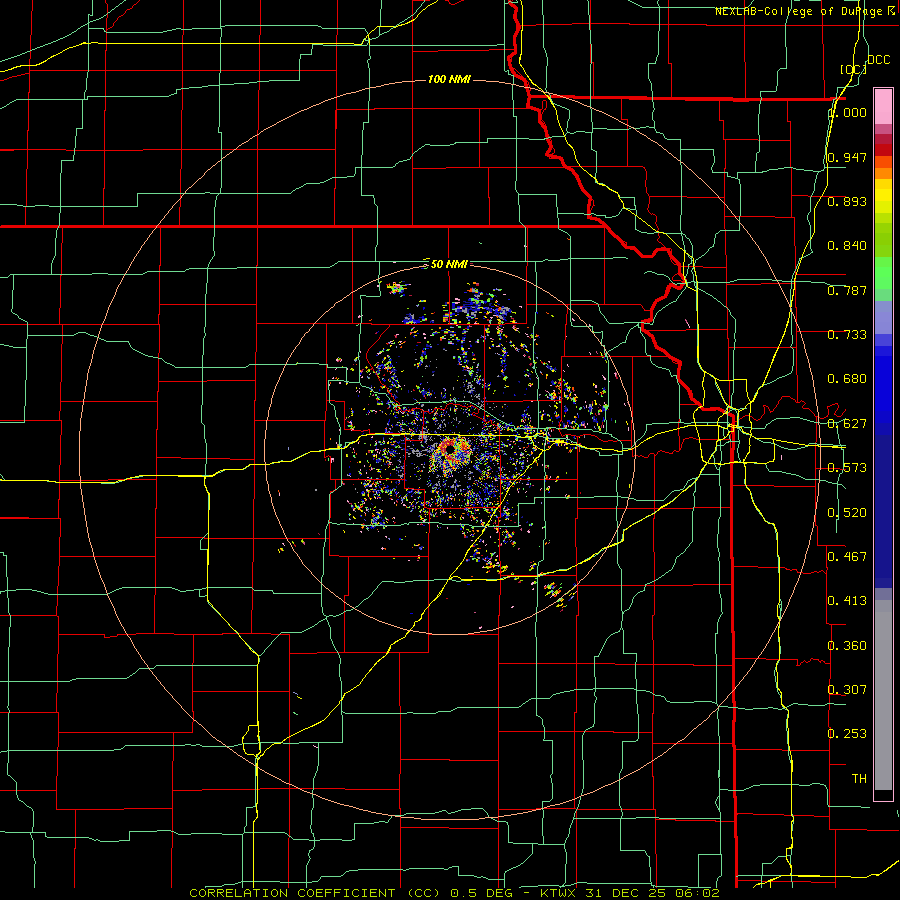Click the 0.253 scale value
The image size is (900, 900).
click(847, 734)
